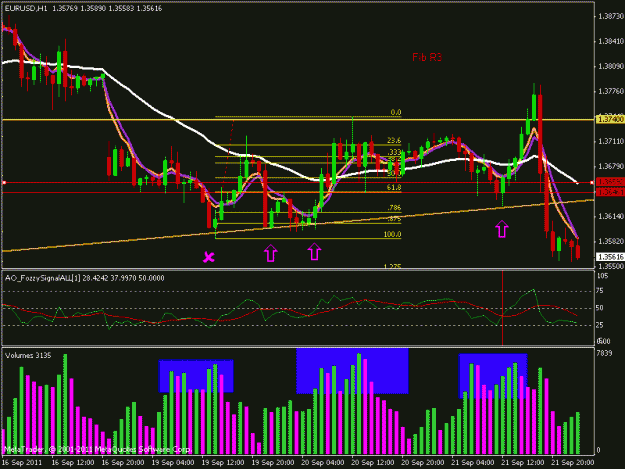The width and height of the screenshot is (625, 469).
Task: Click the '21 Sep 12:00' time axis label
Action: coord(523,463)
